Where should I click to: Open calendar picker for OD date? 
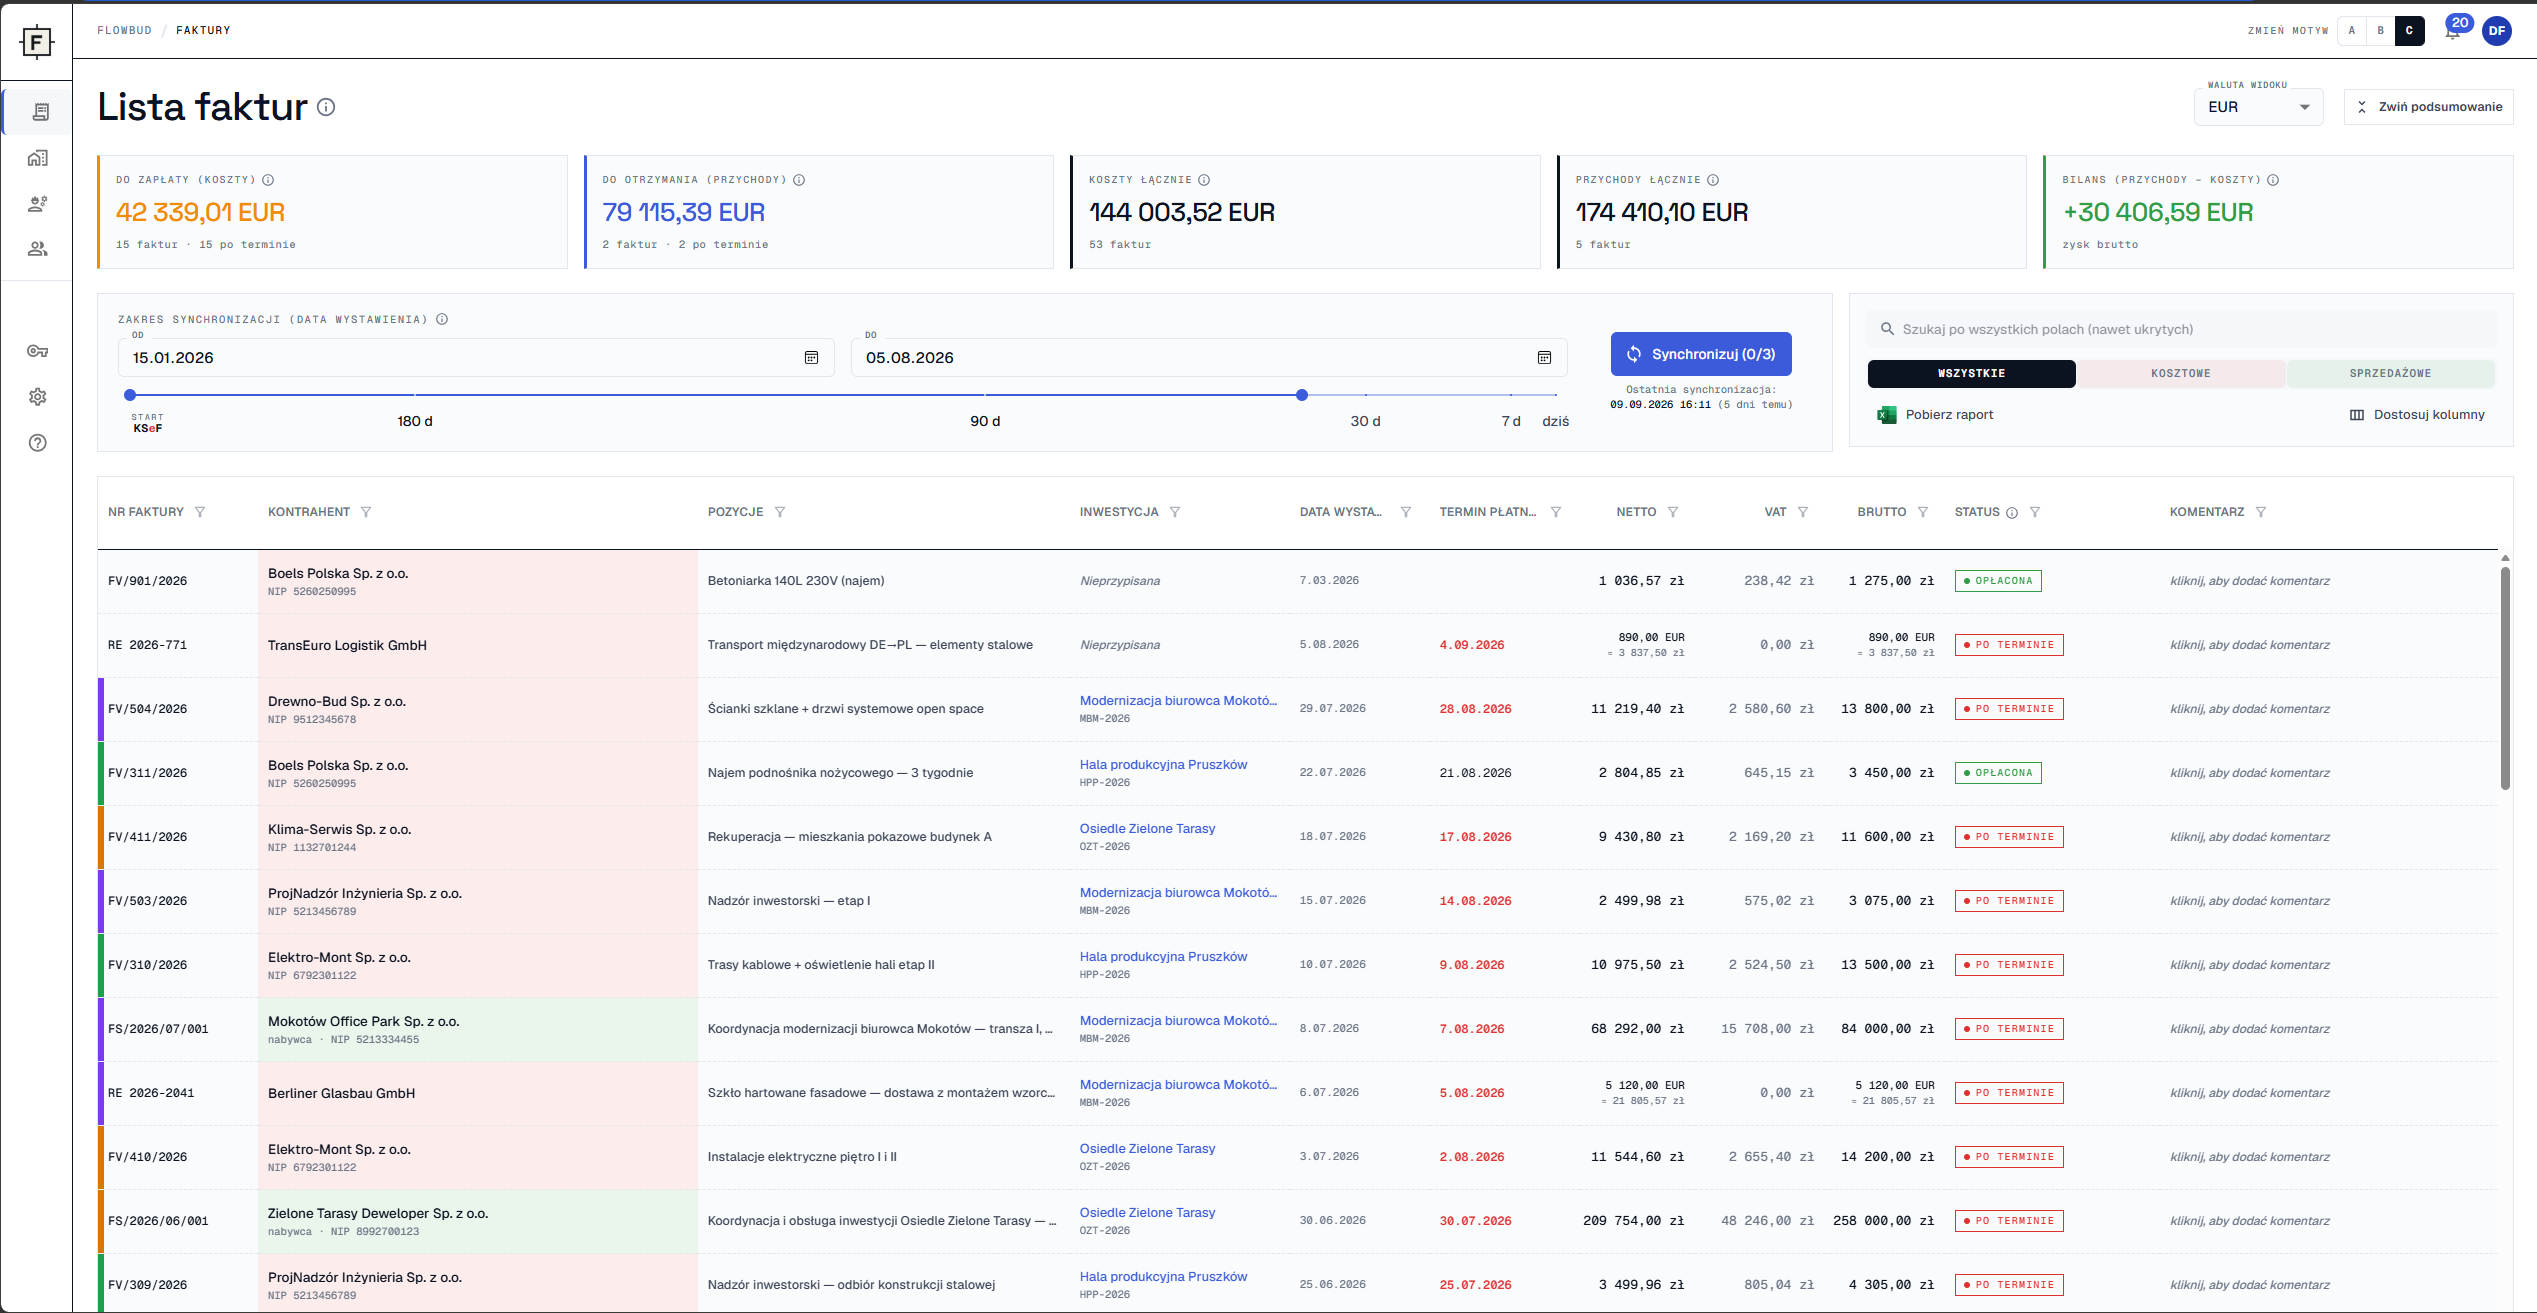pos(812,358)
